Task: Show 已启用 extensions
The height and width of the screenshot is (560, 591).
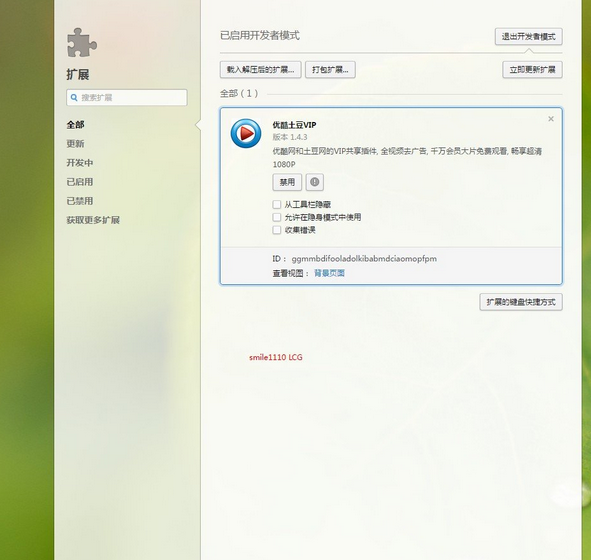Action: click(x=80, y=182)
